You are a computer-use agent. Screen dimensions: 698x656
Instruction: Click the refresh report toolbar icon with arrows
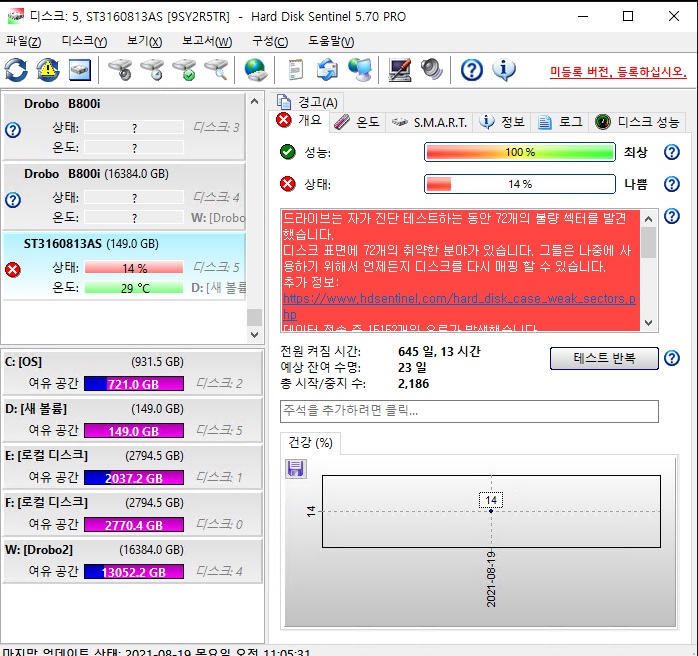[x=327, y=70]
